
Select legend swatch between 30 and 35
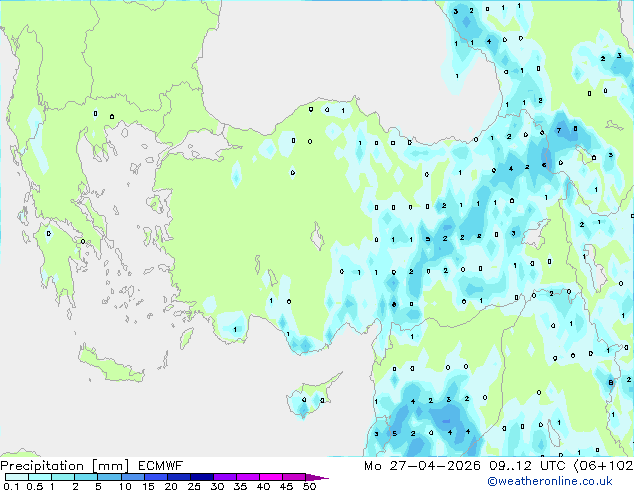tap(224, 477)
